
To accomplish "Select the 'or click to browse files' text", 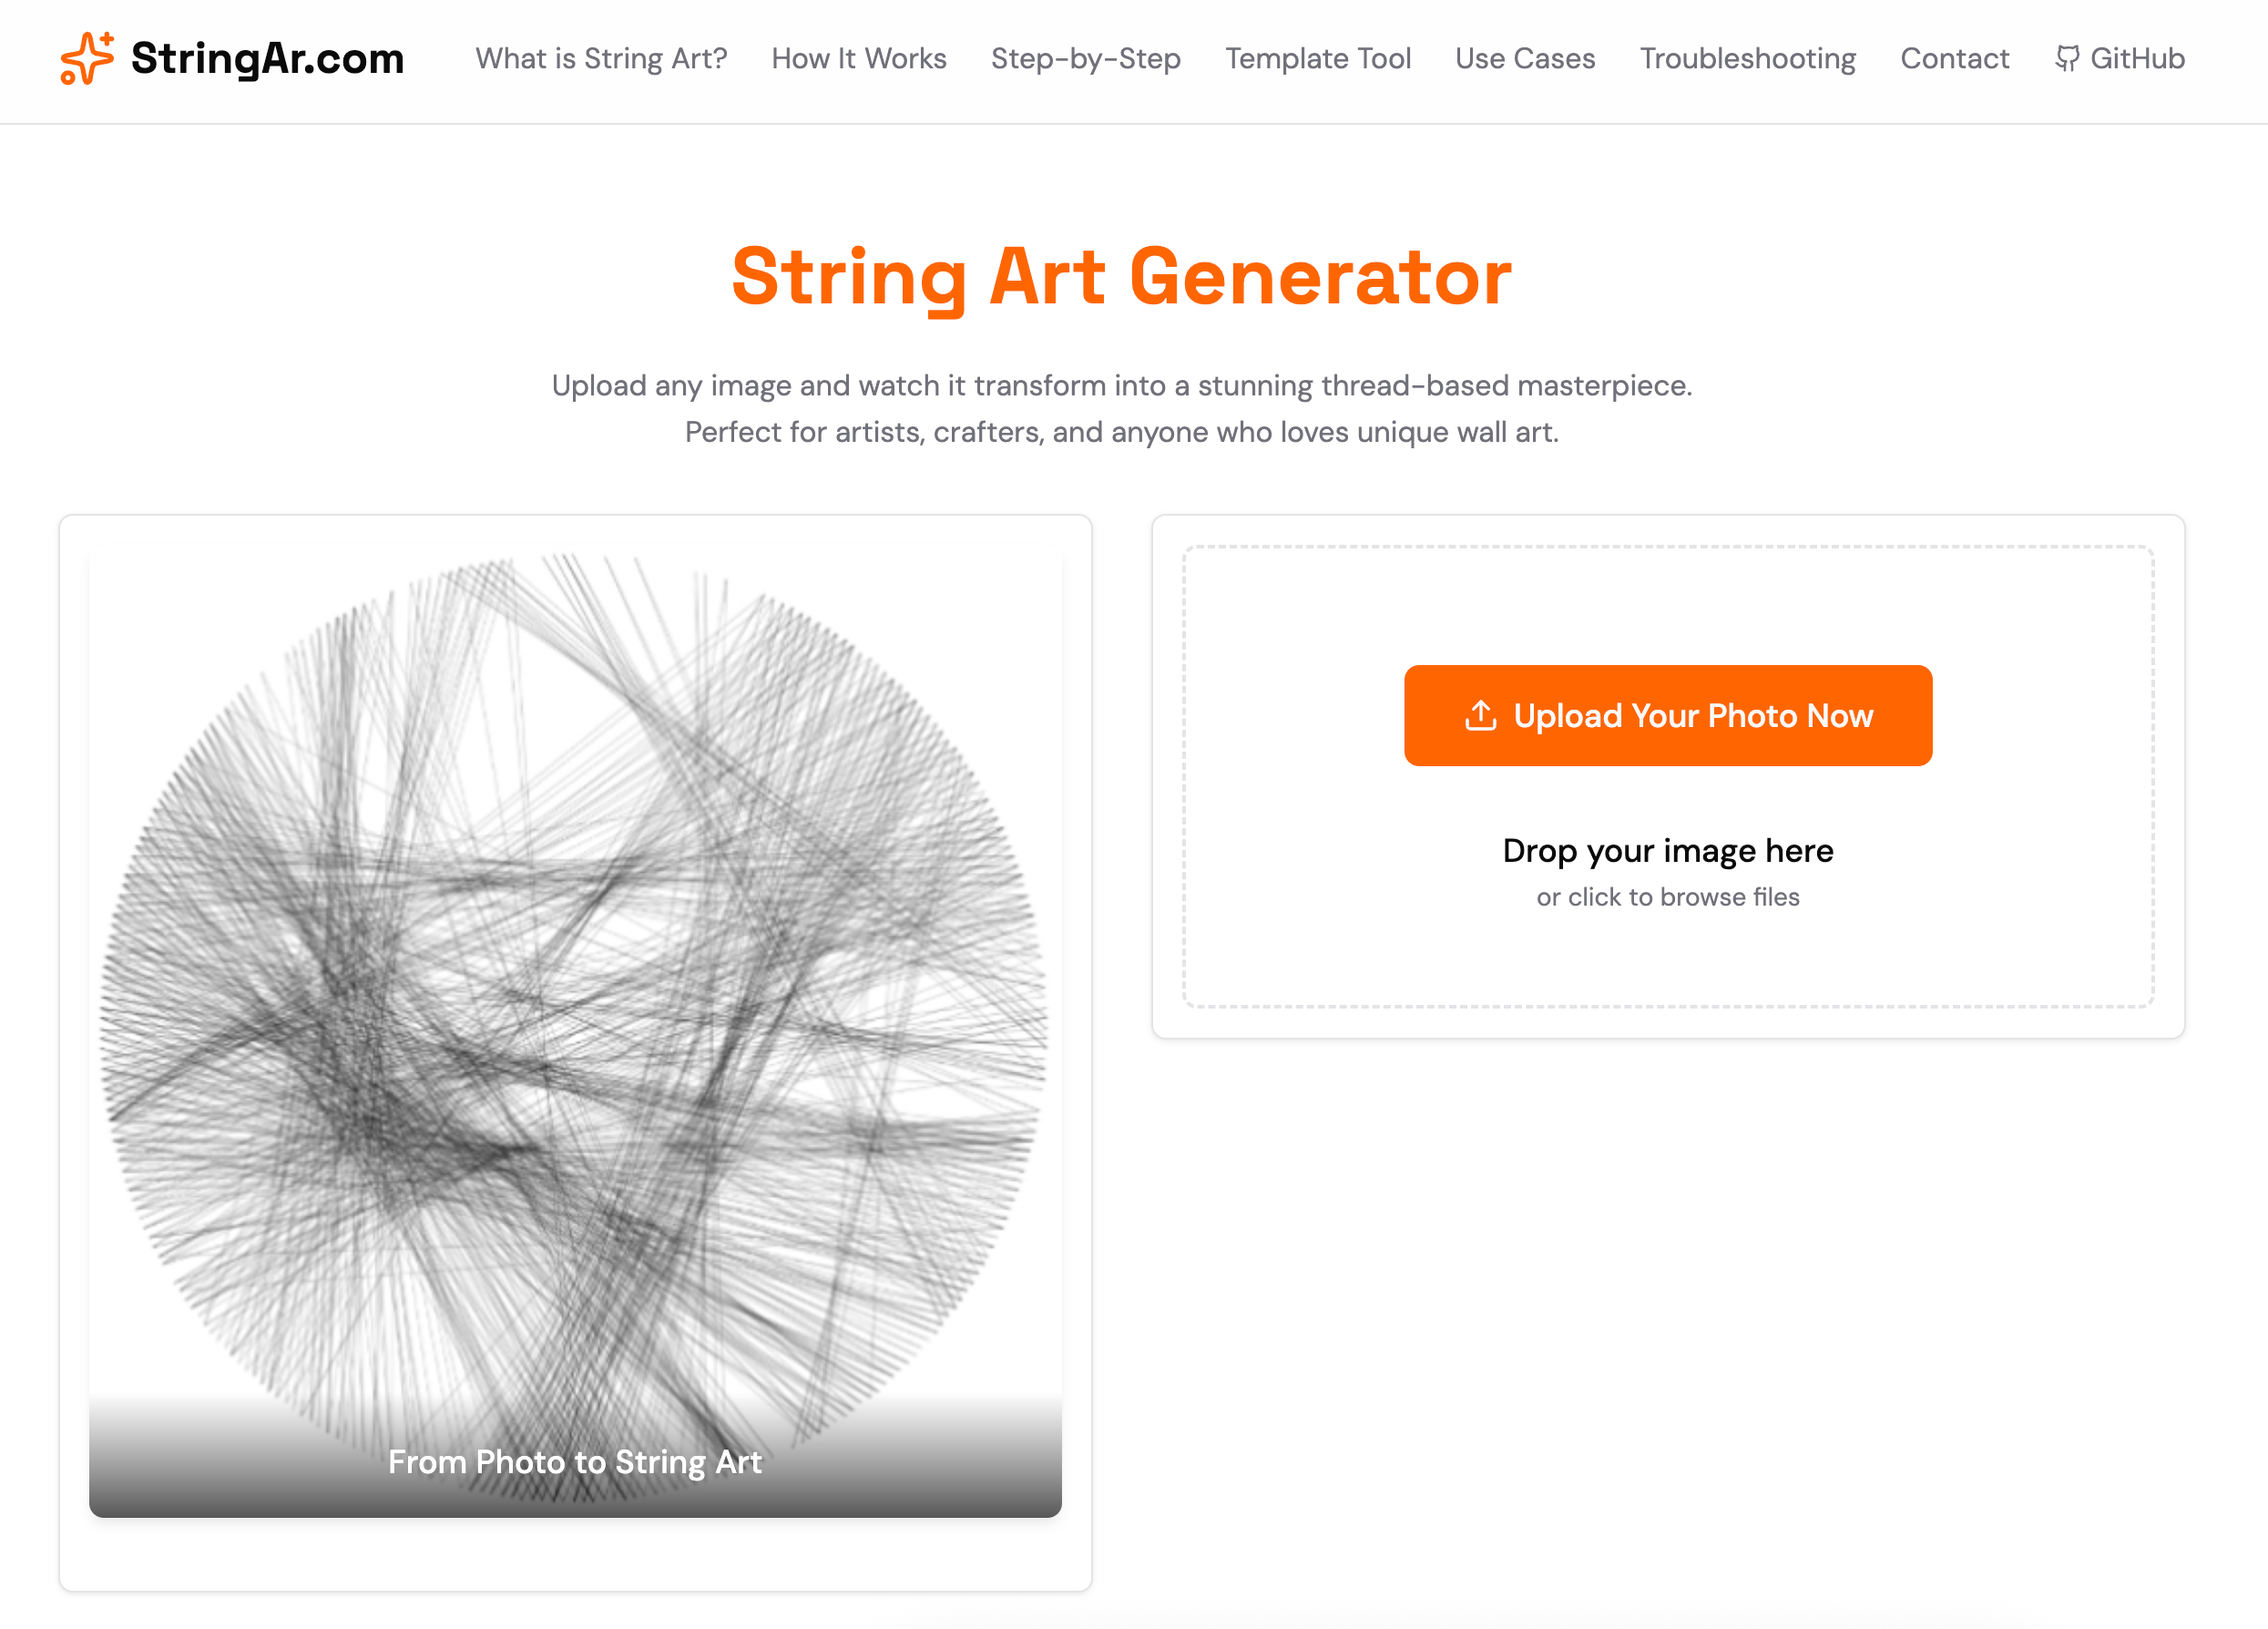I will pos(1667,897).
